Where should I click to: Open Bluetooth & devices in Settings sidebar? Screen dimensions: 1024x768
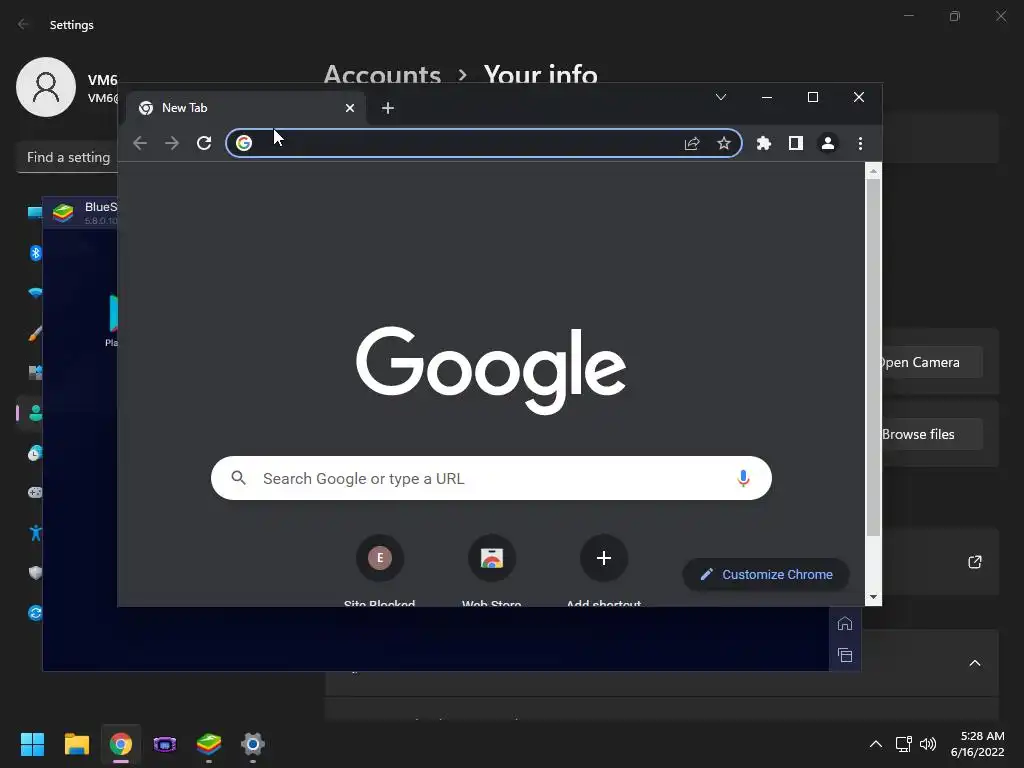[36, 253]
